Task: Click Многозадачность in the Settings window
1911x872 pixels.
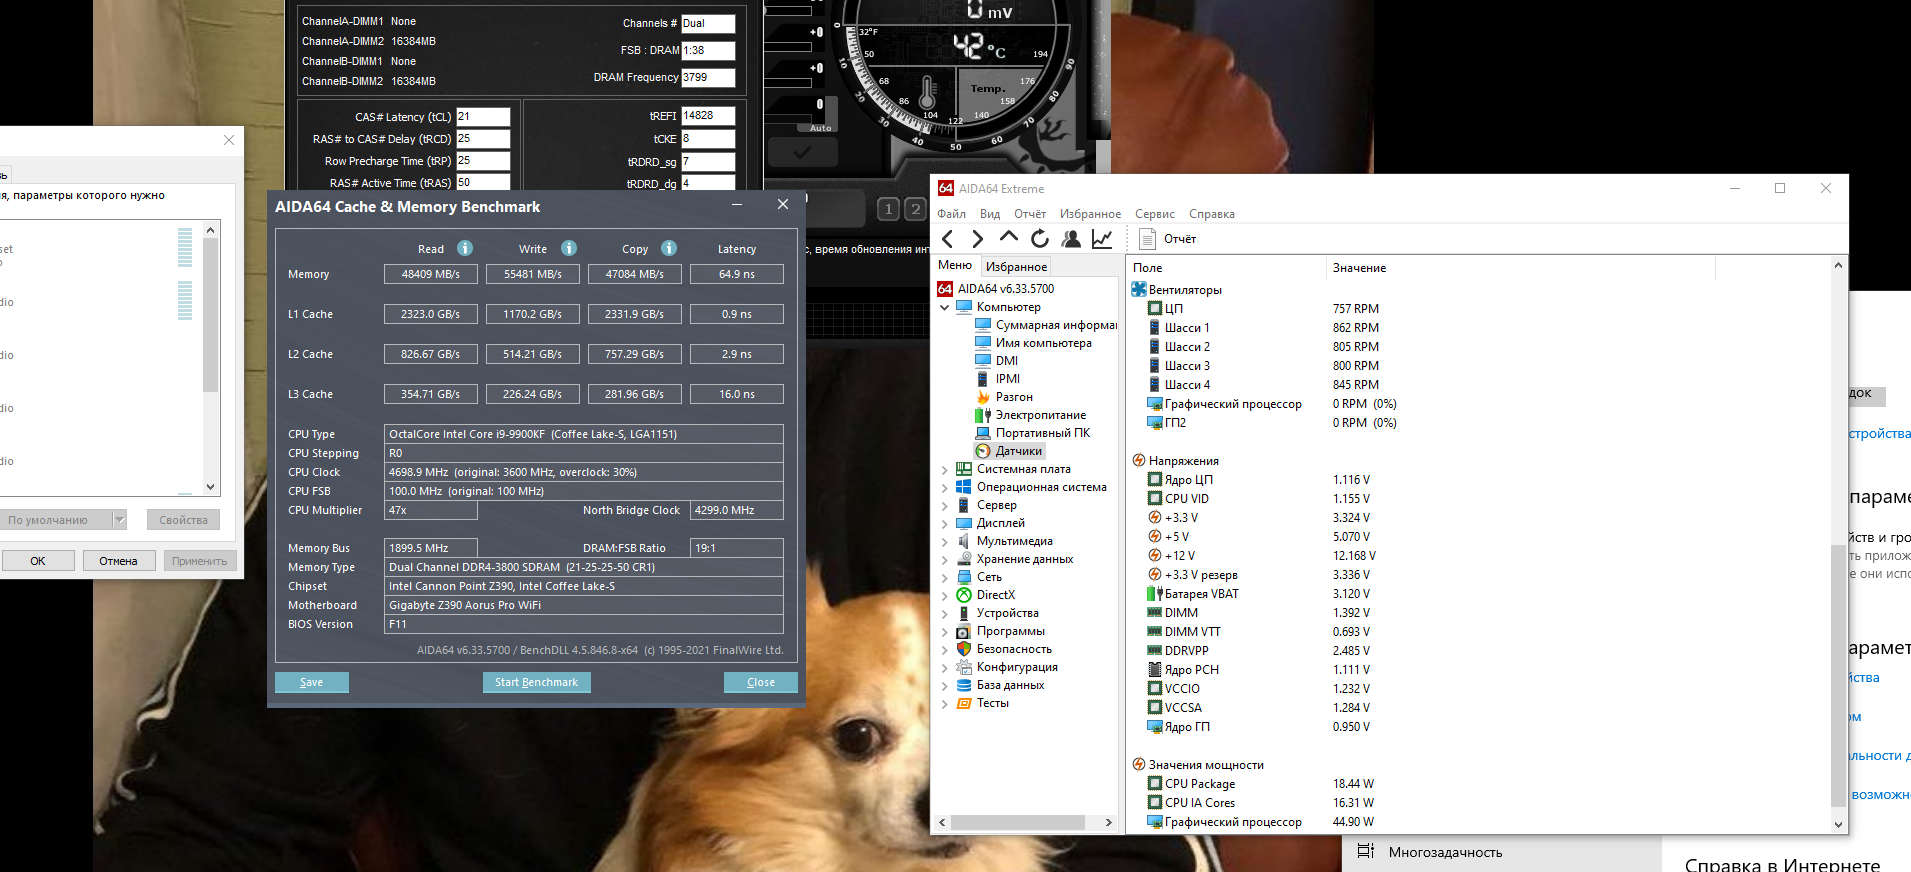Action: tap(1445, 852)
